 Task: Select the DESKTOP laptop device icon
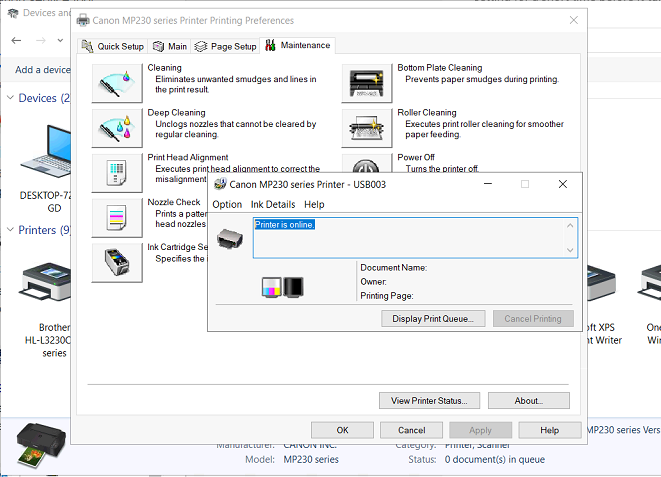coord(46,152)
